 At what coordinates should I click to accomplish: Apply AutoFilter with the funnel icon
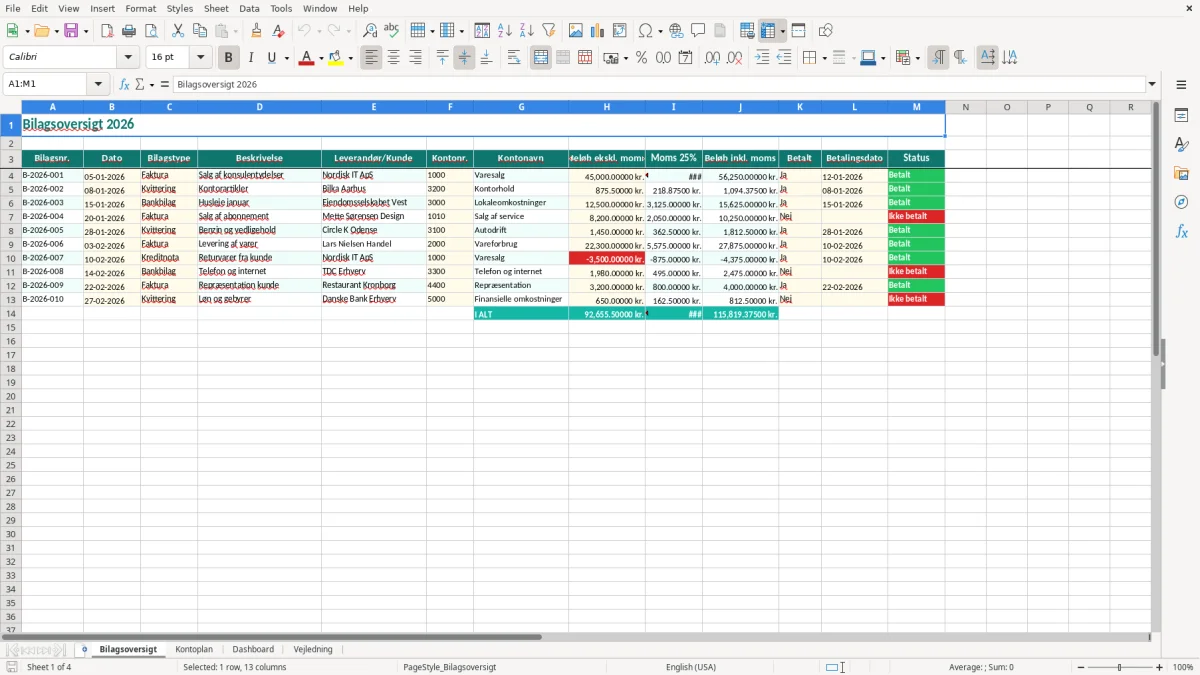click(x=549, y=31)
